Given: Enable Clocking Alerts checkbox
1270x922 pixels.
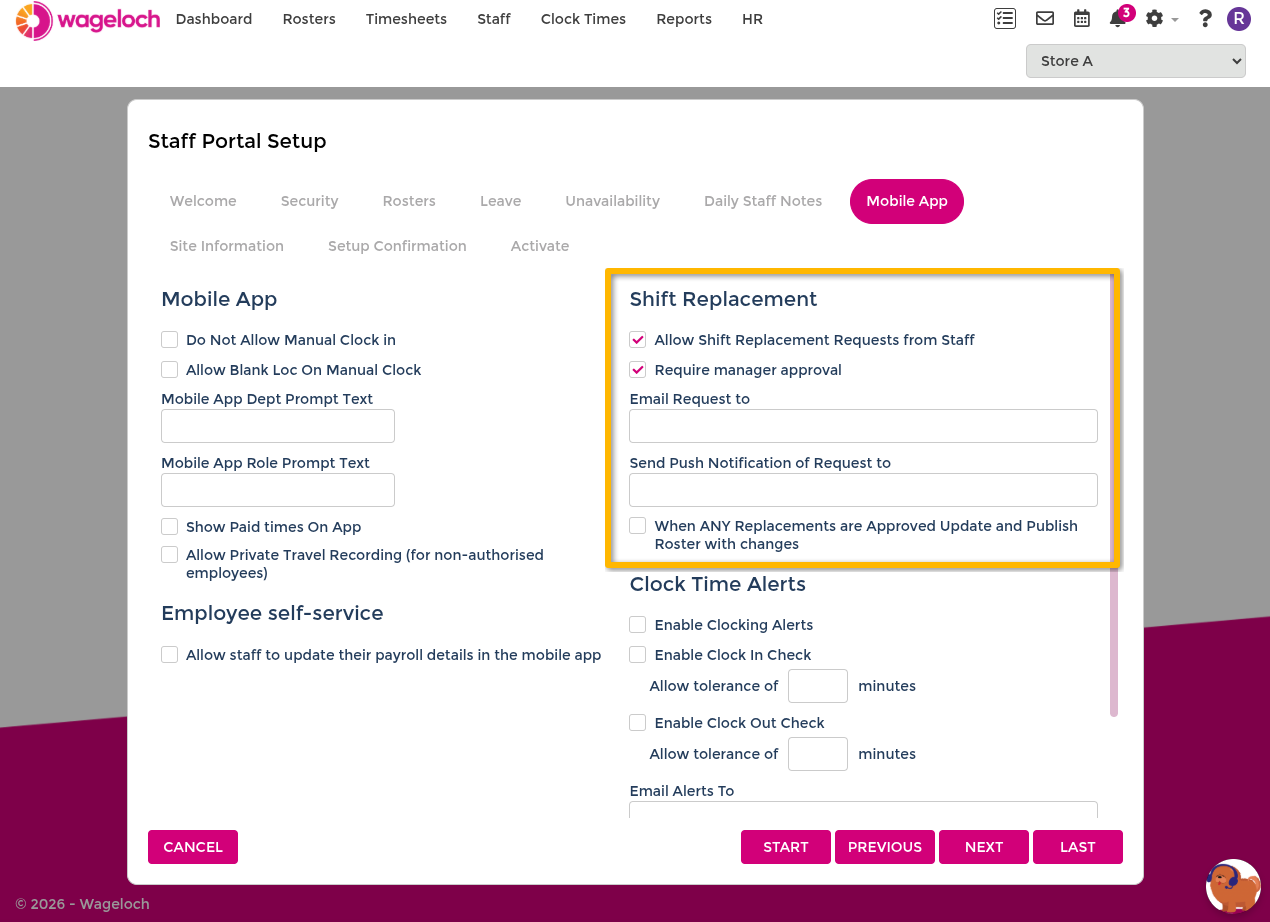Looking at the screenshot, I should 638,625.
